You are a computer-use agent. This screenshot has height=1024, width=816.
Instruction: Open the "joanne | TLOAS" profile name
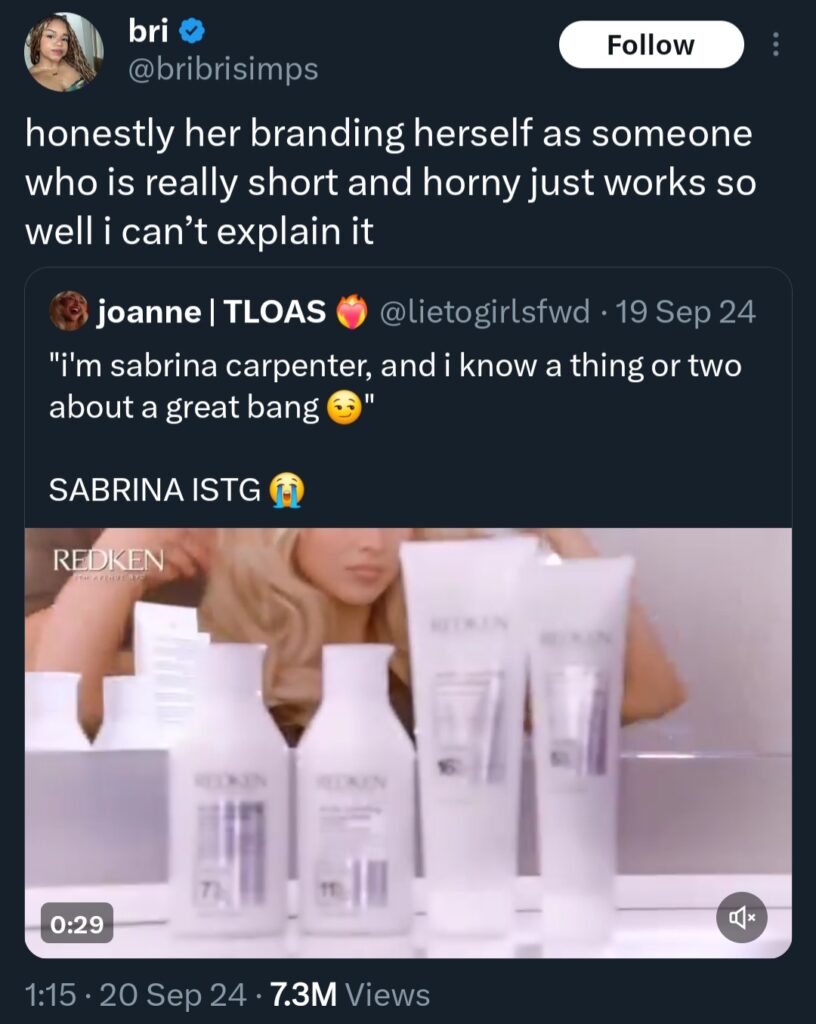pyautogui.click(x=212, y=313)
